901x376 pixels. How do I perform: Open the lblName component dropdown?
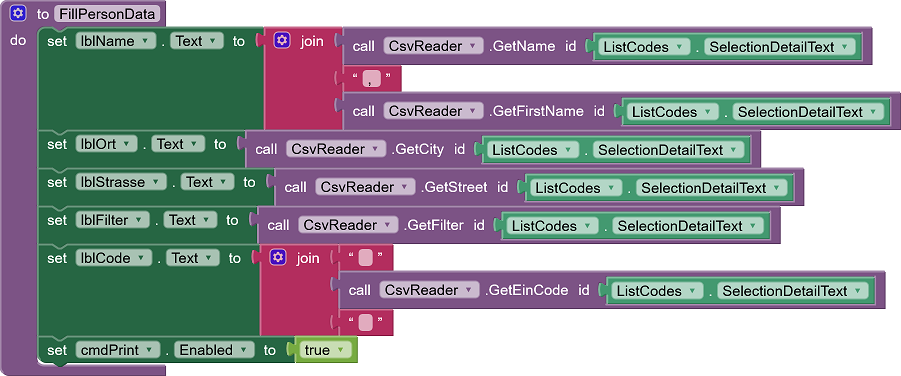(115, 41)
